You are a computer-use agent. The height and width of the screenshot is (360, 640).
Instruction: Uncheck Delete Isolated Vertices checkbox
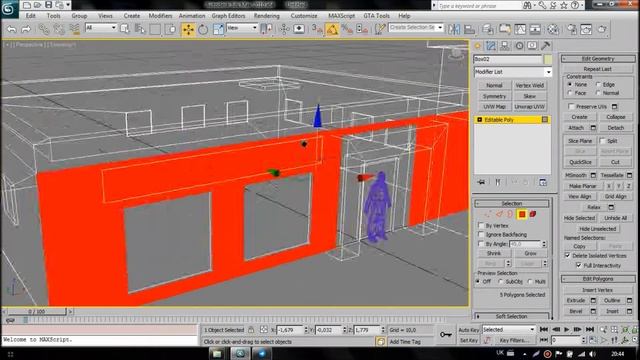coord(567,256)
